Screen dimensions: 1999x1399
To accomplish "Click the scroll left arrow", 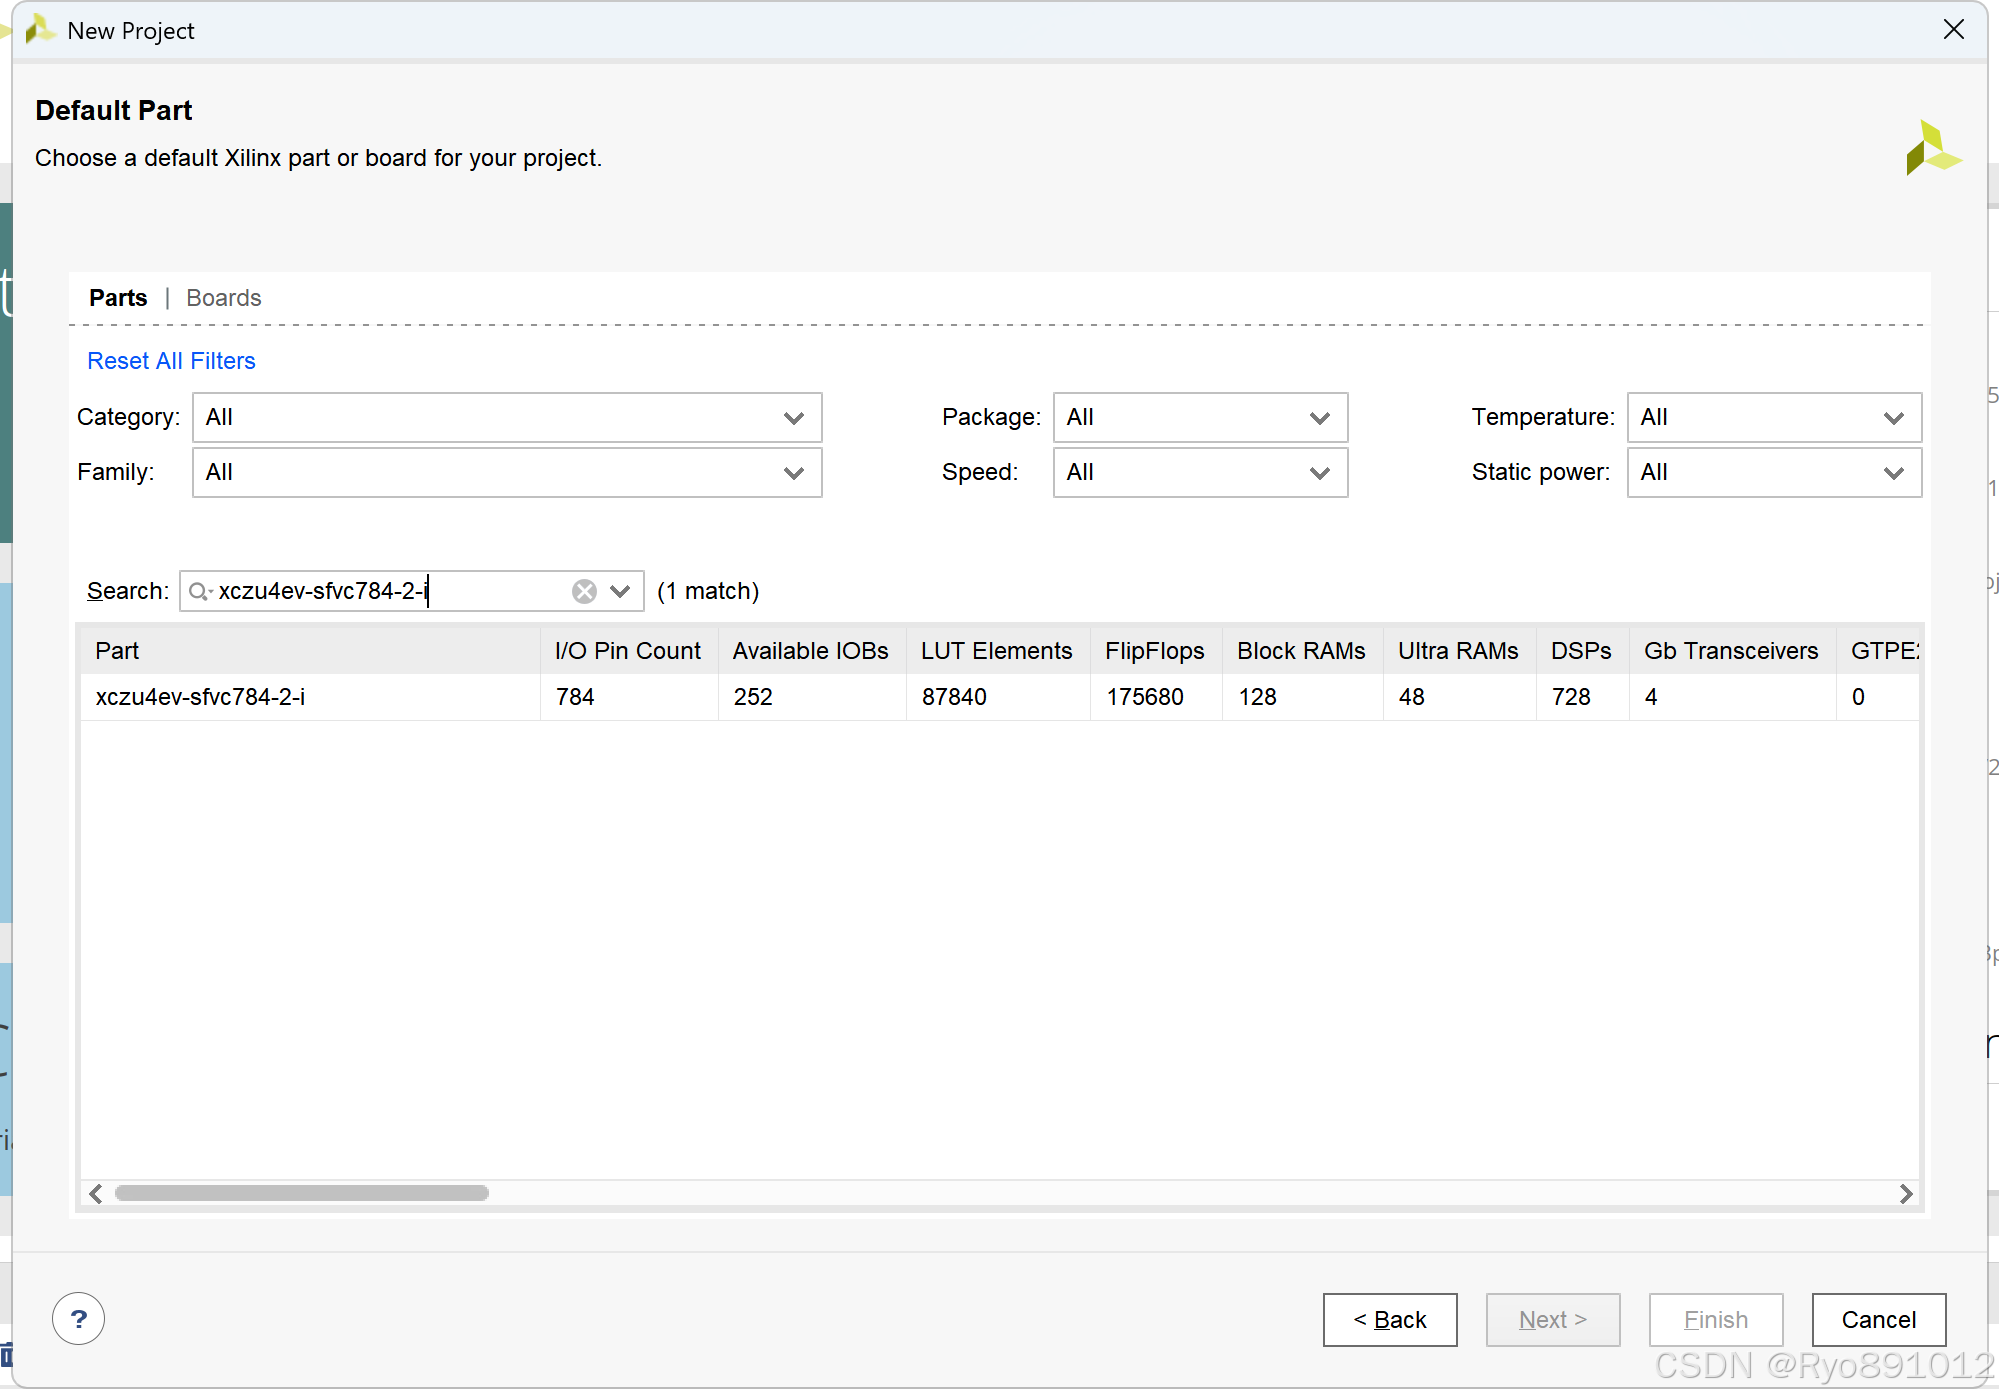I will click(96, 1194).
